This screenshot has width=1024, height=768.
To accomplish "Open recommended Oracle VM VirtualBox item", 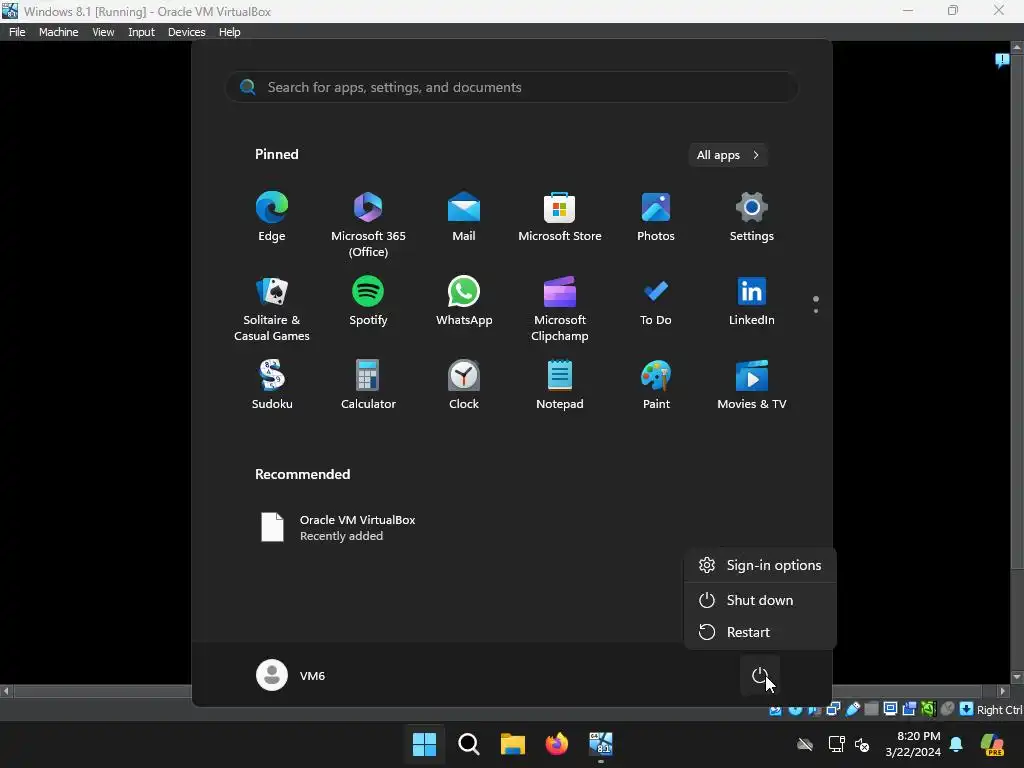I will tap(338, 528).
